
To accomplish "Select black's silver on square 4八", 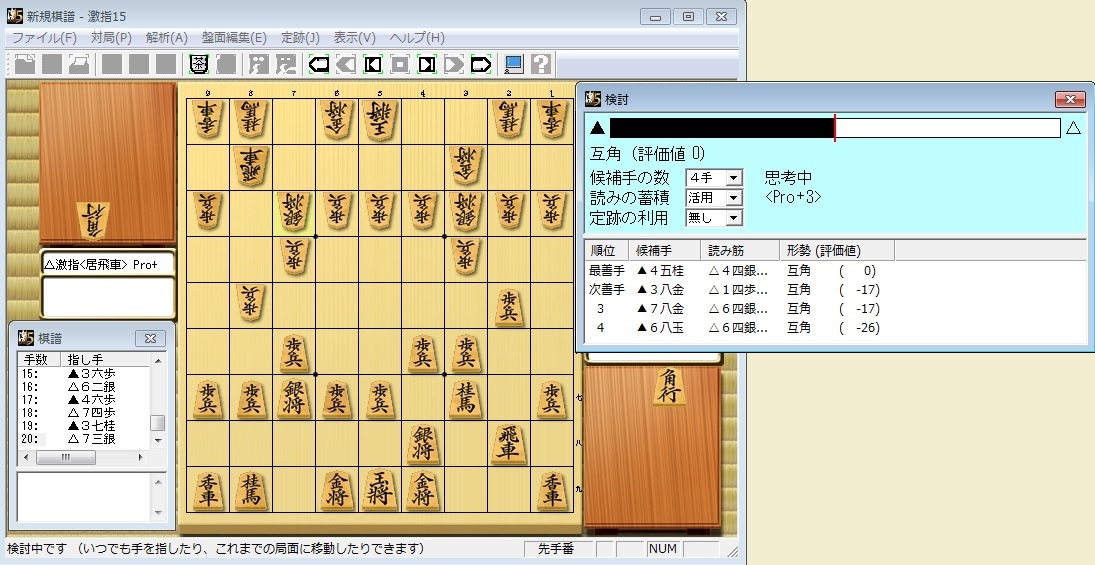I will [x=422, y=443].
